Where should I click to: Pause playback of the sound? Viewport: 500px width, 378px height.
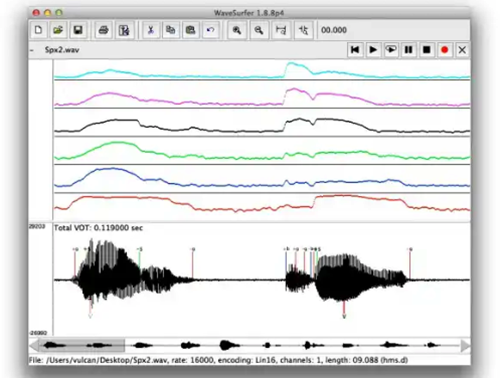[409, 50]
